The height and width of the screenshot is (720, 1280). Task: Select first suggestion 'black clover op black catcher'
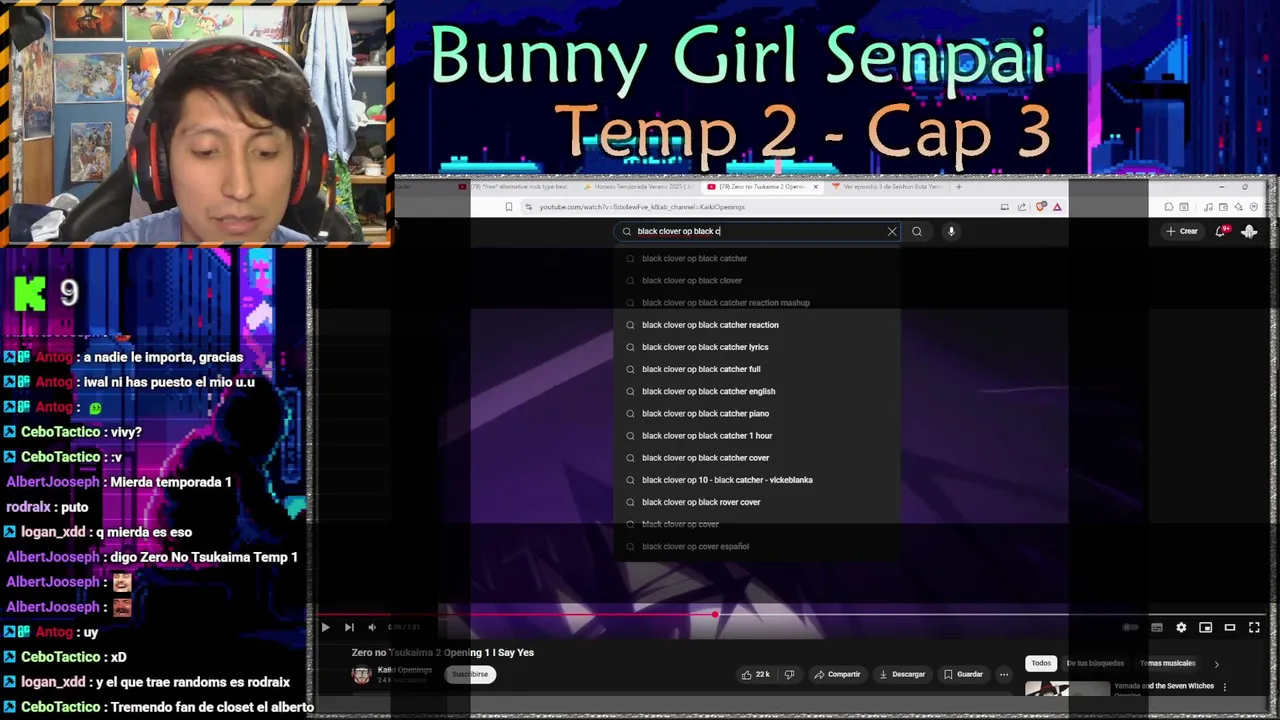pyautogui.click(x=757, y=258)
